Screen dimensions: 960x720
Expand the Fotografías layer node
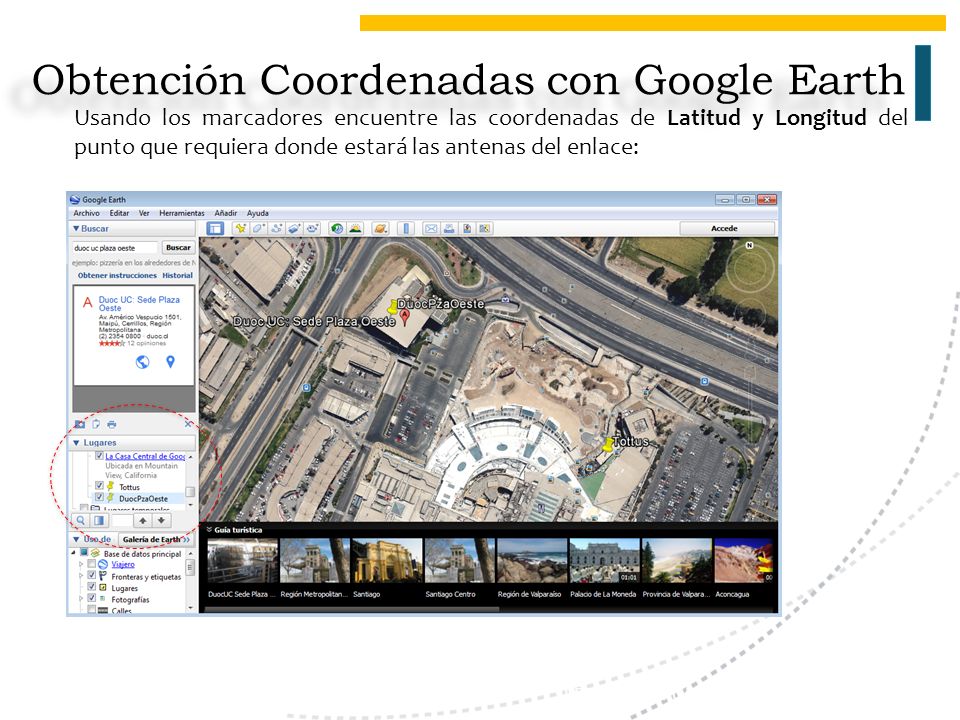click(x=81, y=599)
